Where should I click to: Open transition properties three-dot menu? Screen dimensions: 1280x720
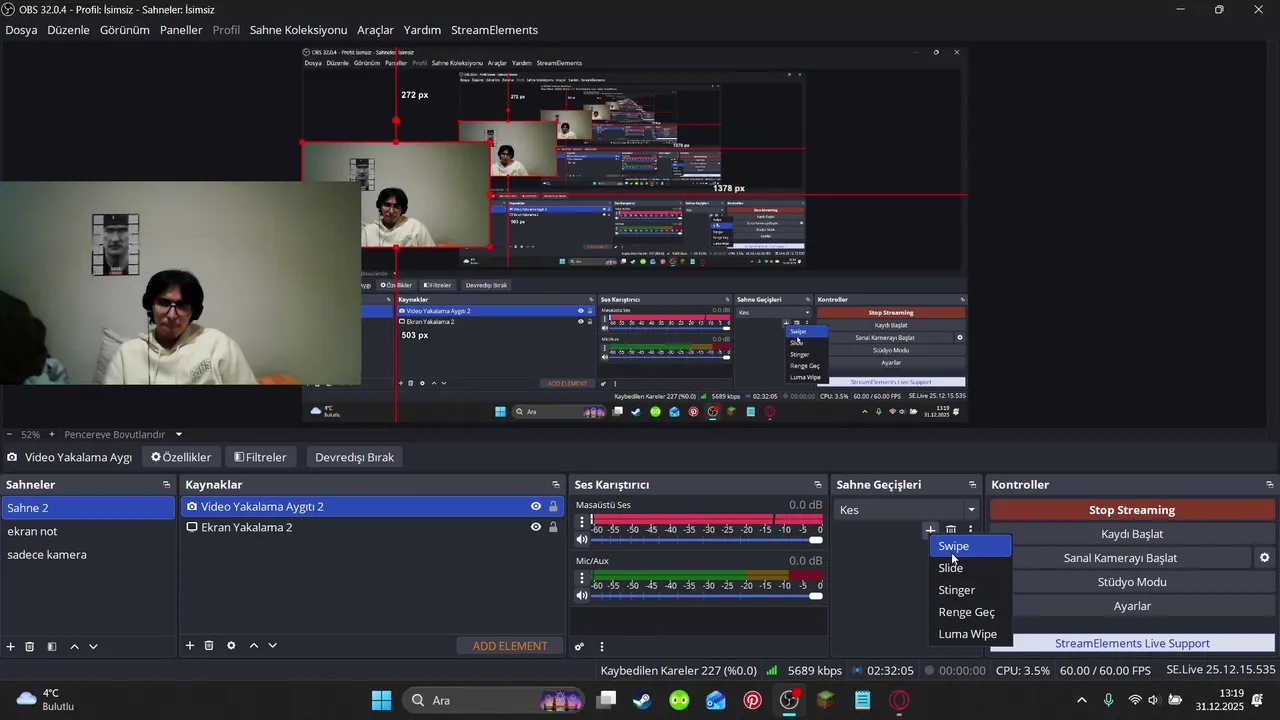(970, 530)
